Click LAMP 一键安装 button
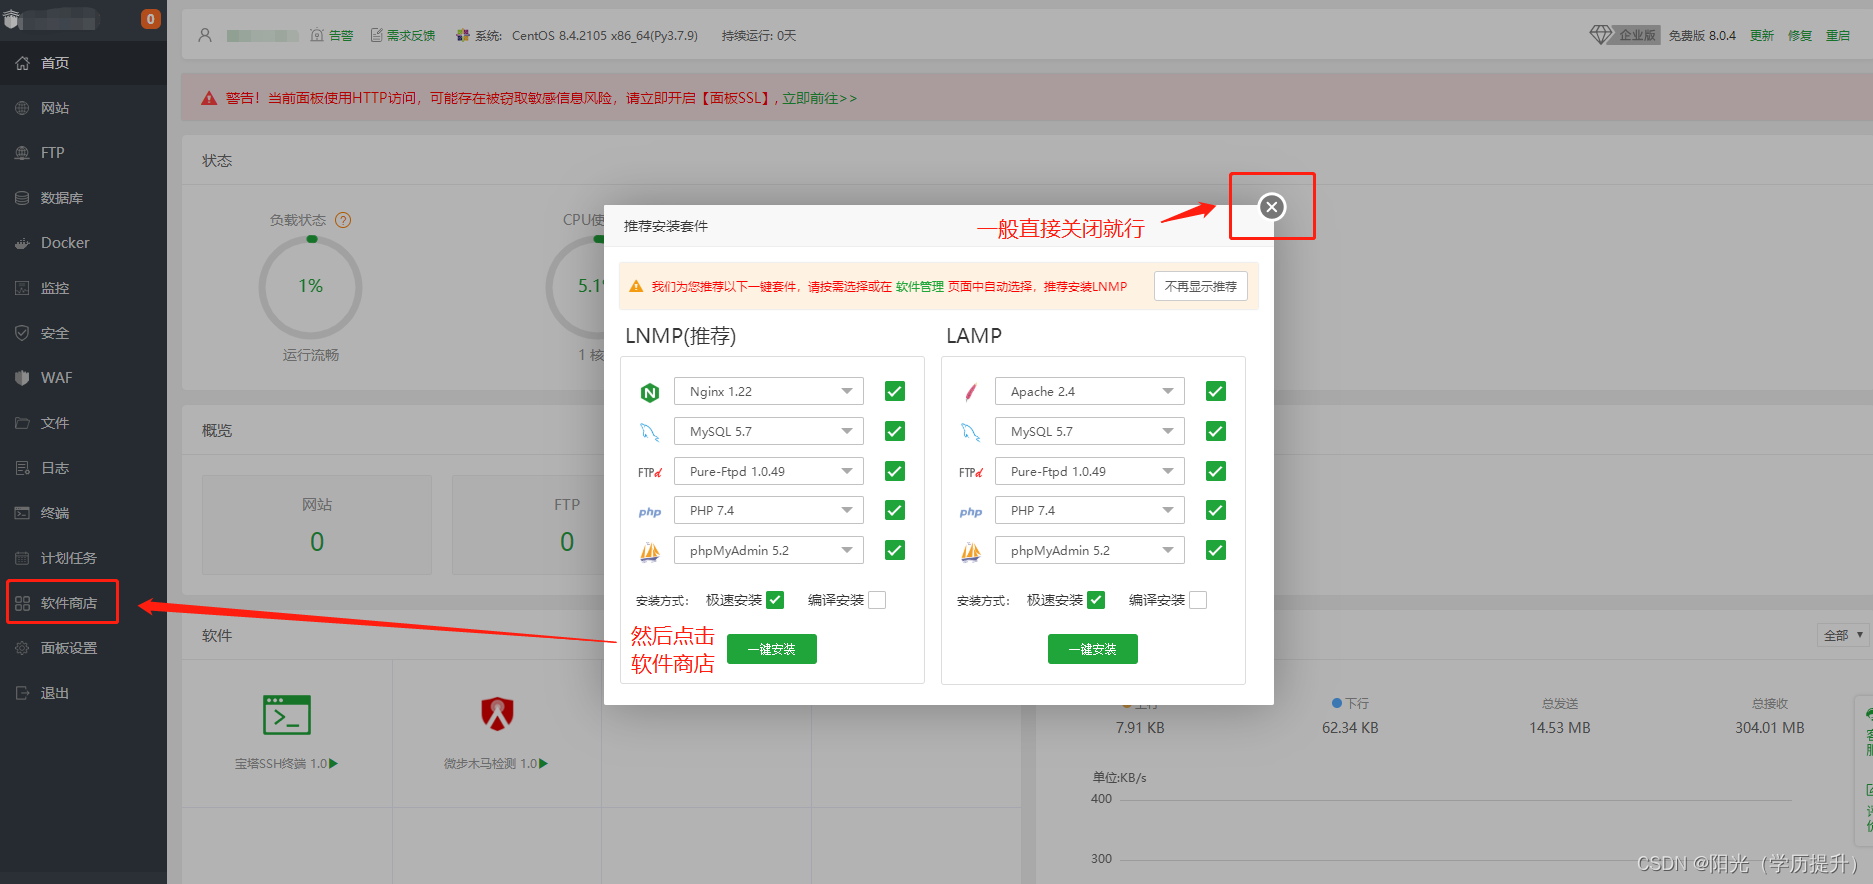 pos(1093,649)
